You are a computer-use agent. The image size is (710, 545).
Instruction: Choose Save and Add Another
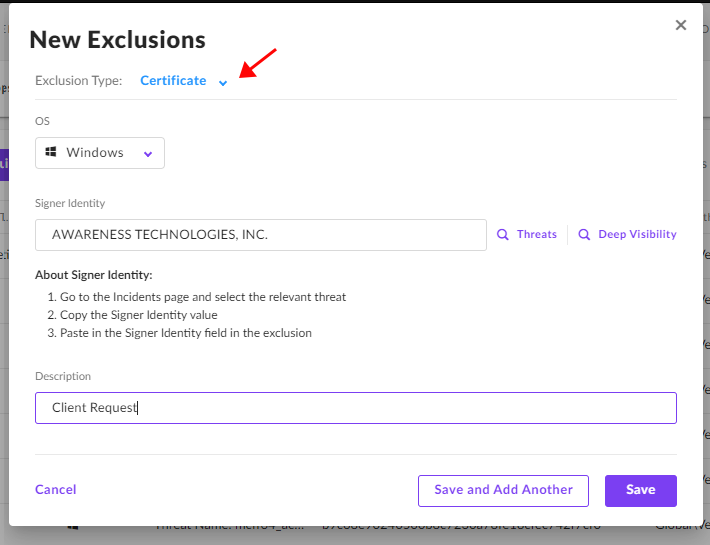click(503, 491)
